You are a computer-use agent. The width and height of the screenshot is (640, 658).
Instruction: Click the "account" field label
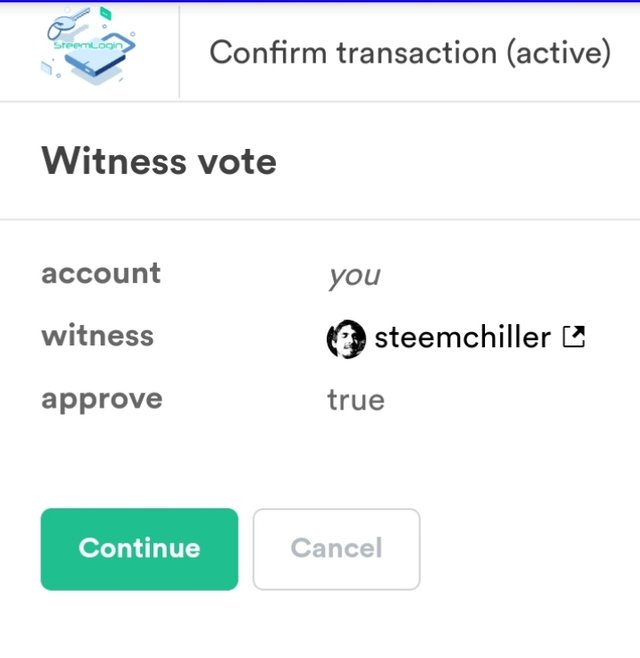(100, 273)
